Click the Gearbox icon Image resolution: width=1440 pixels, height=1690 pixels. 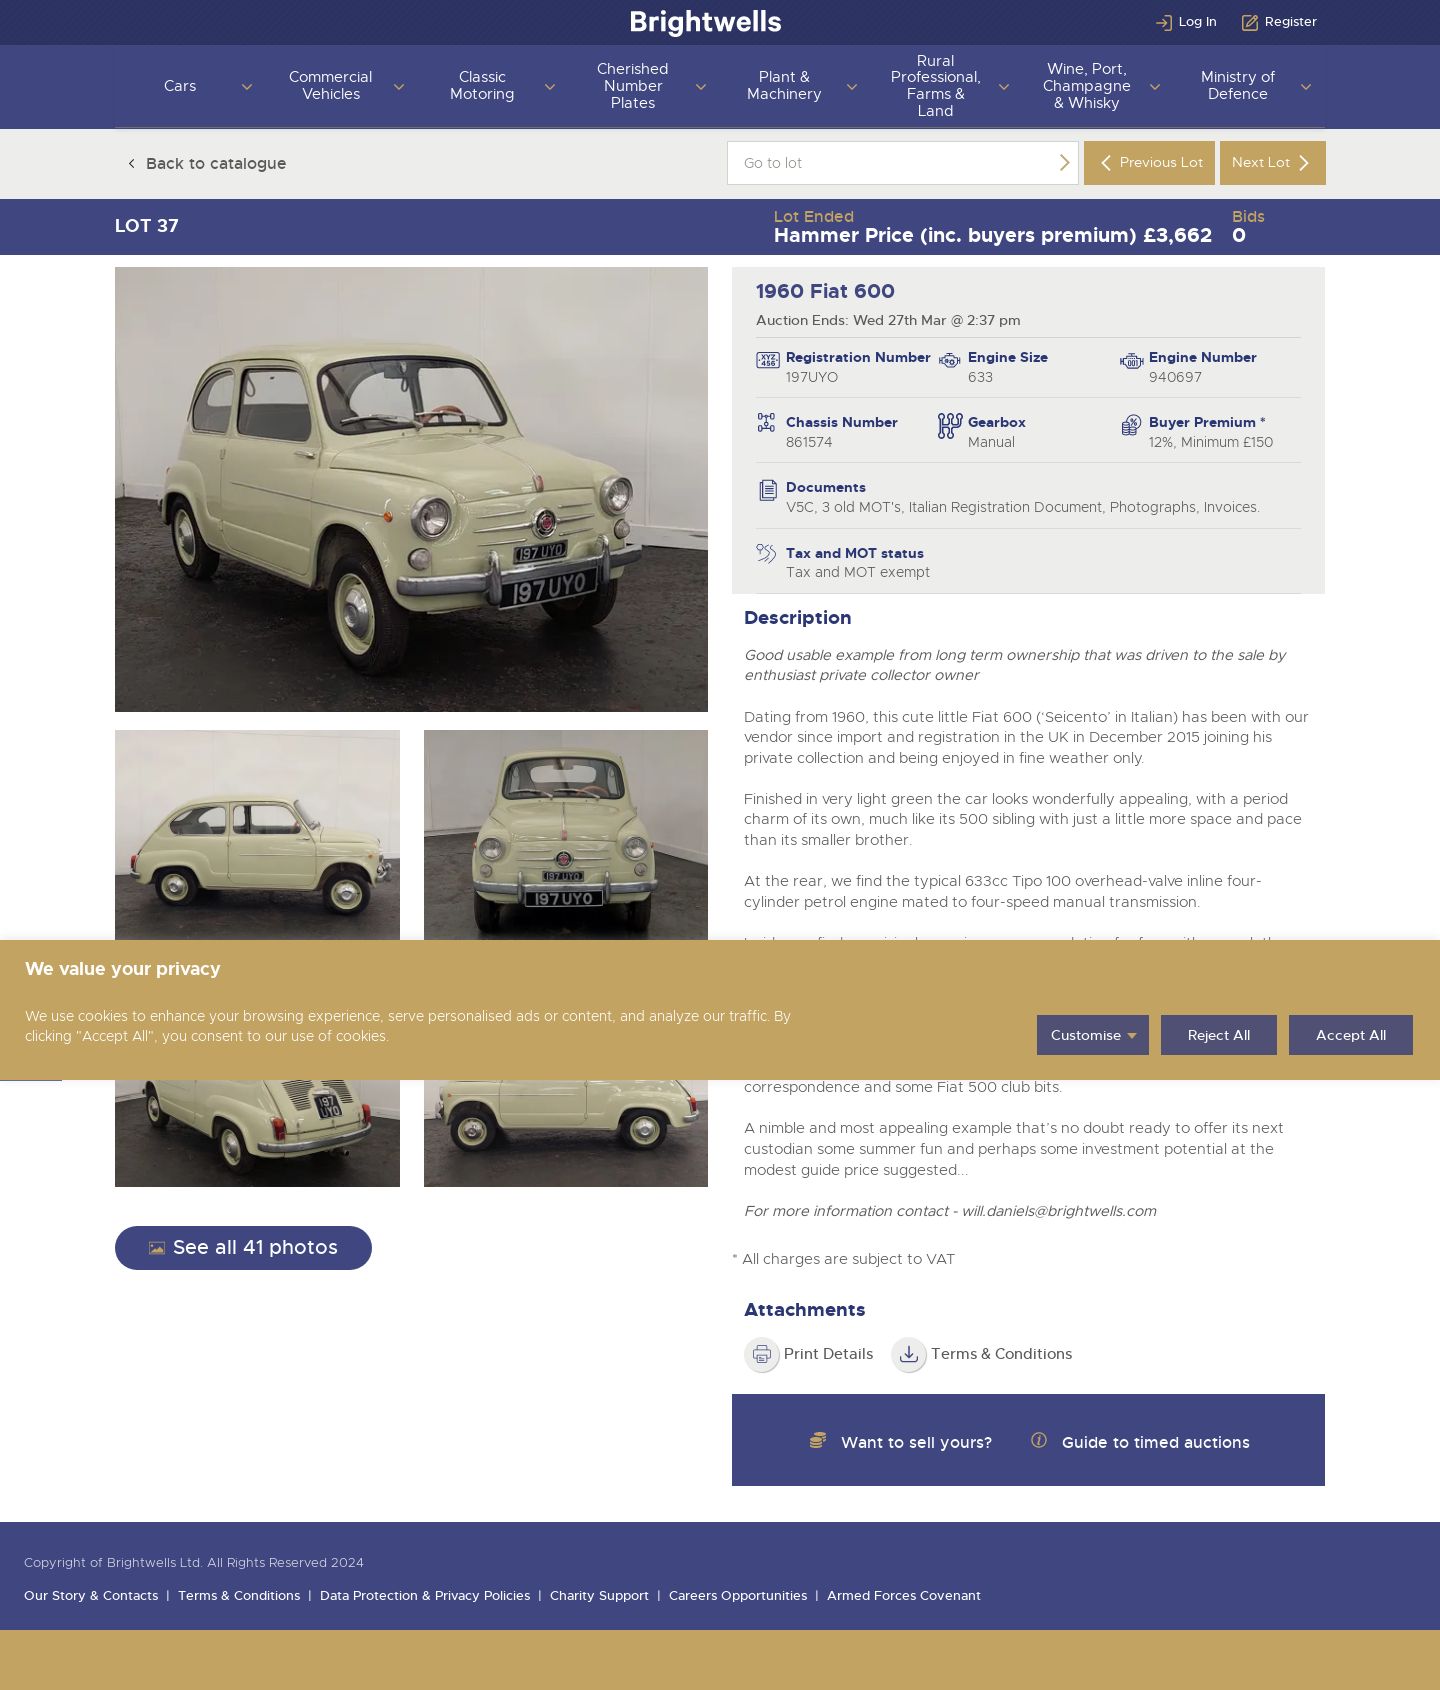[950, 426]
